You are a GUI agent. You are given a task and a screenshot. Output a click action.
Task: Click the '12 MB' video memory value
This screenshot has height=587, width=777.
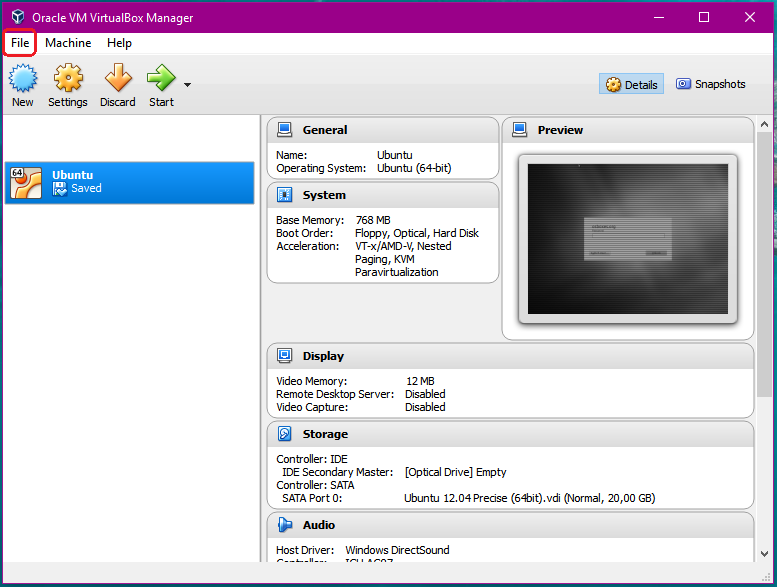point(420,381)
